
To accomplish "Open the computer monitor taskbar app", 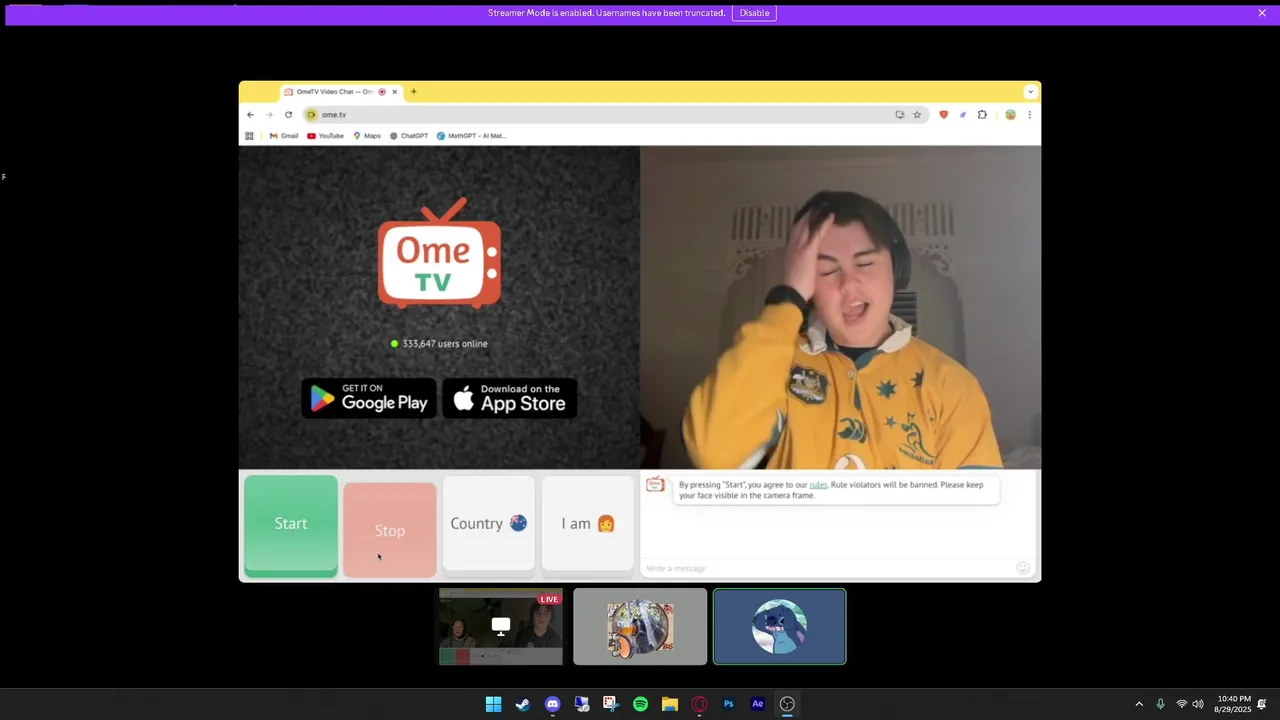I will coord(582,704).
